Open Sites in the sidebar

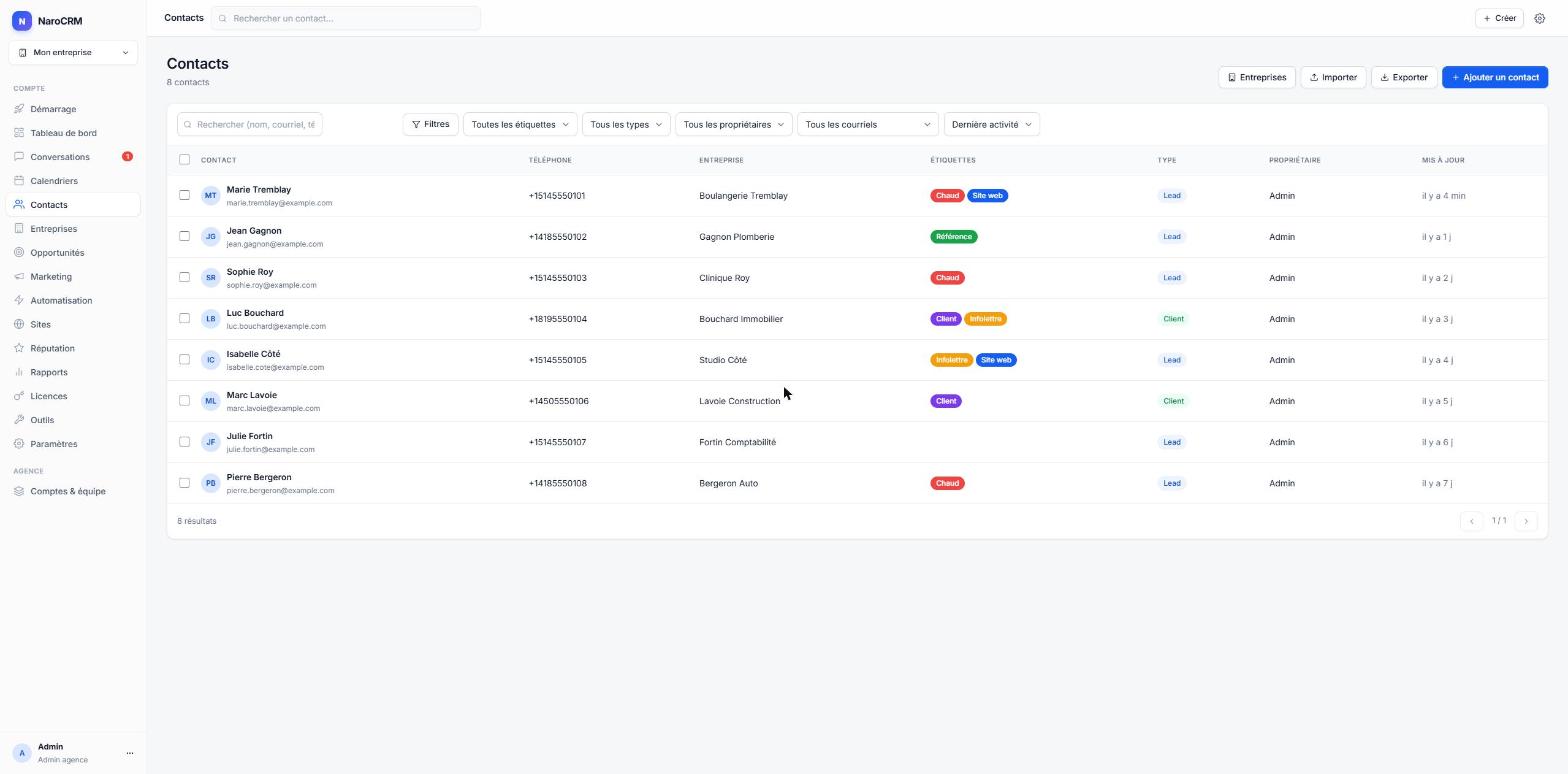point(73,325)
